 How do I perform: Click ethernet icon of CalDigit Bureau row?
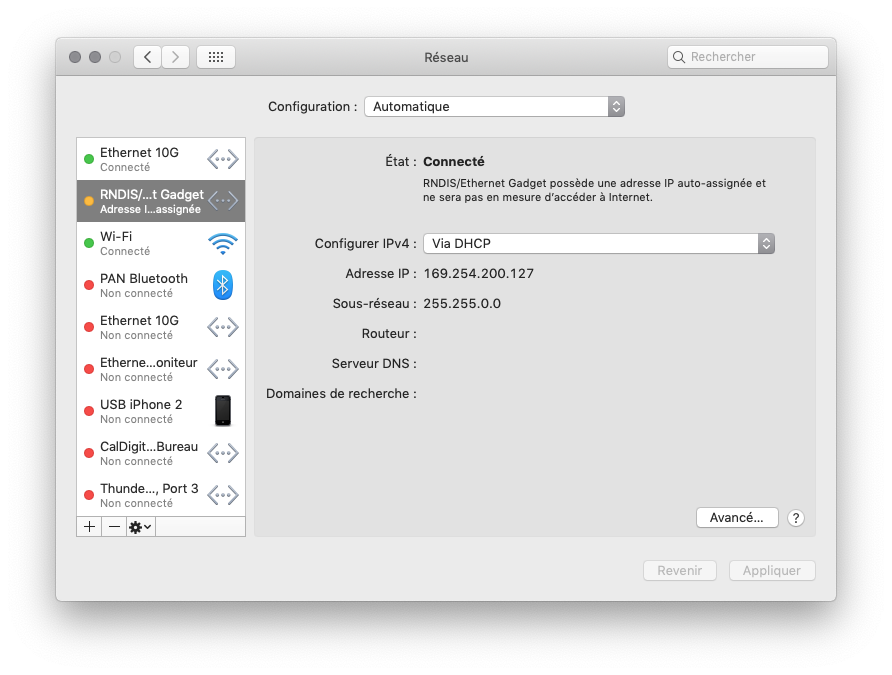(x=222, y=453)
